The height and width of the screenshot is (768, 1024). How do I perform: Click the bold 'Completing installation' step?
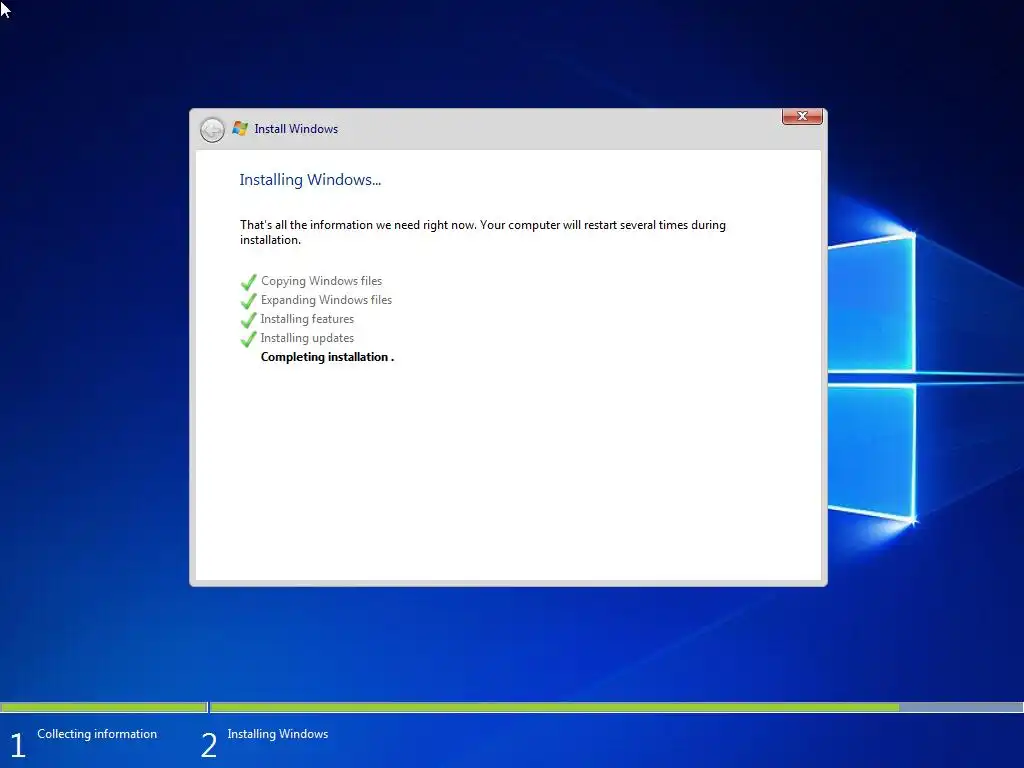tap(327, 357)
